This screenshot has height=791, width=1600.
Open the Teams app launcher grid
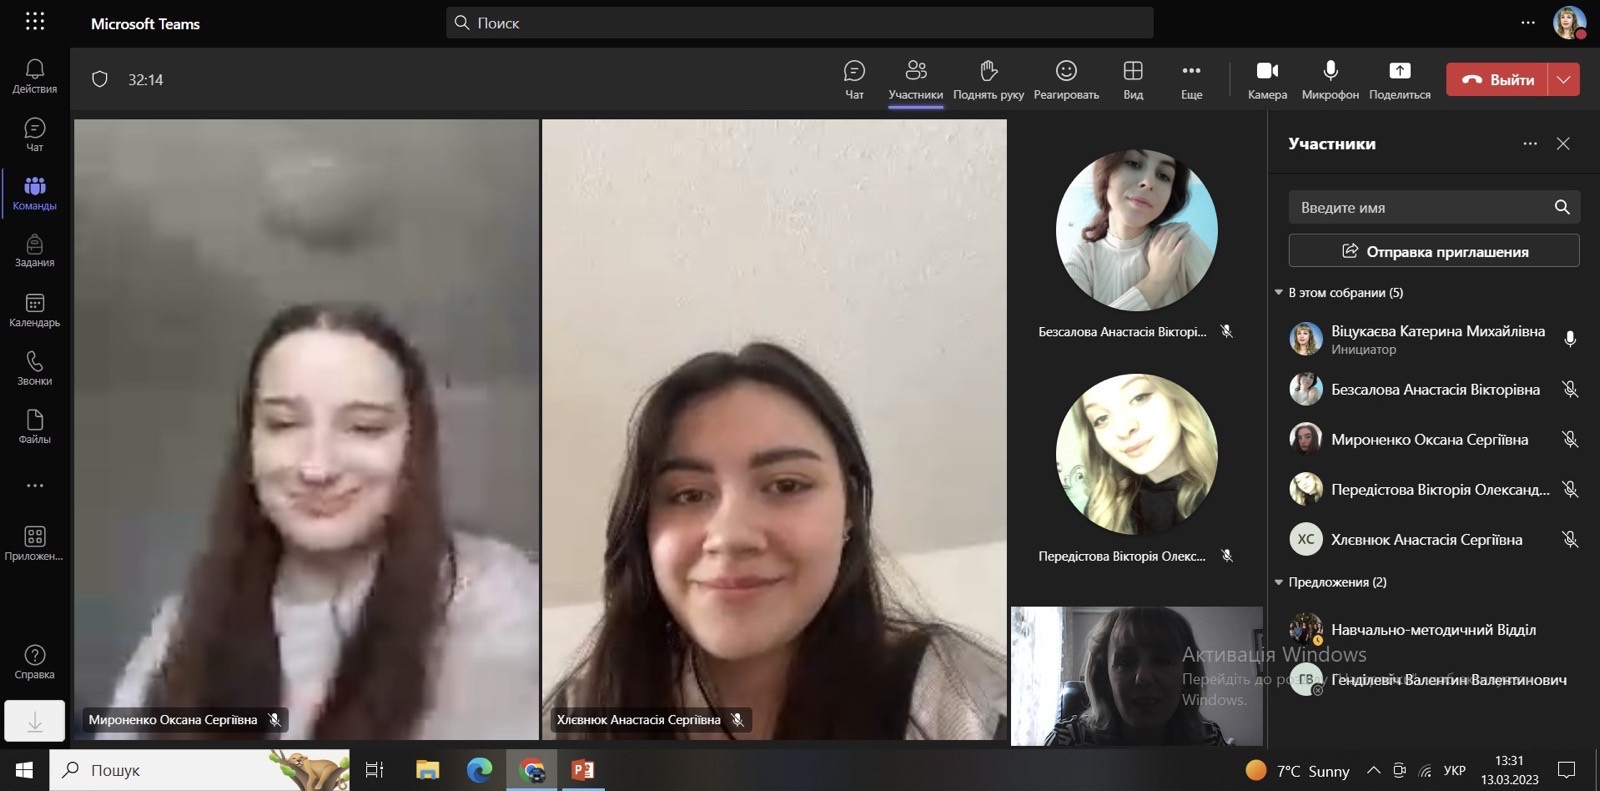pyautogui.click(x=35, y=21)
